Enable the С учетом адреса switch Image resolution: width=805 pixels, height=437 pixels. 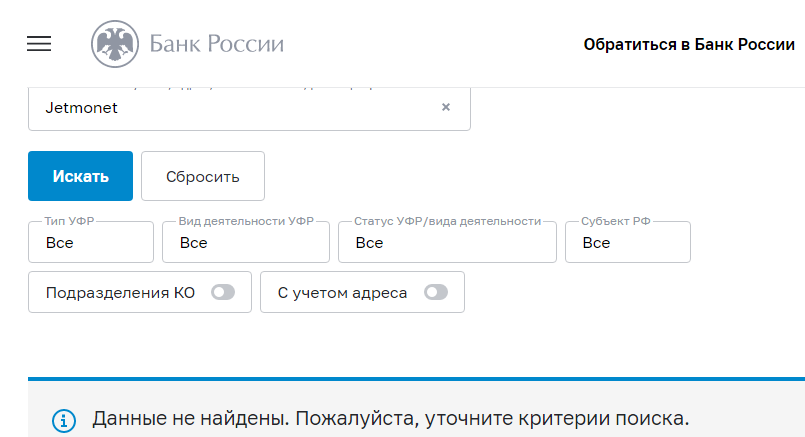point(436,292)
